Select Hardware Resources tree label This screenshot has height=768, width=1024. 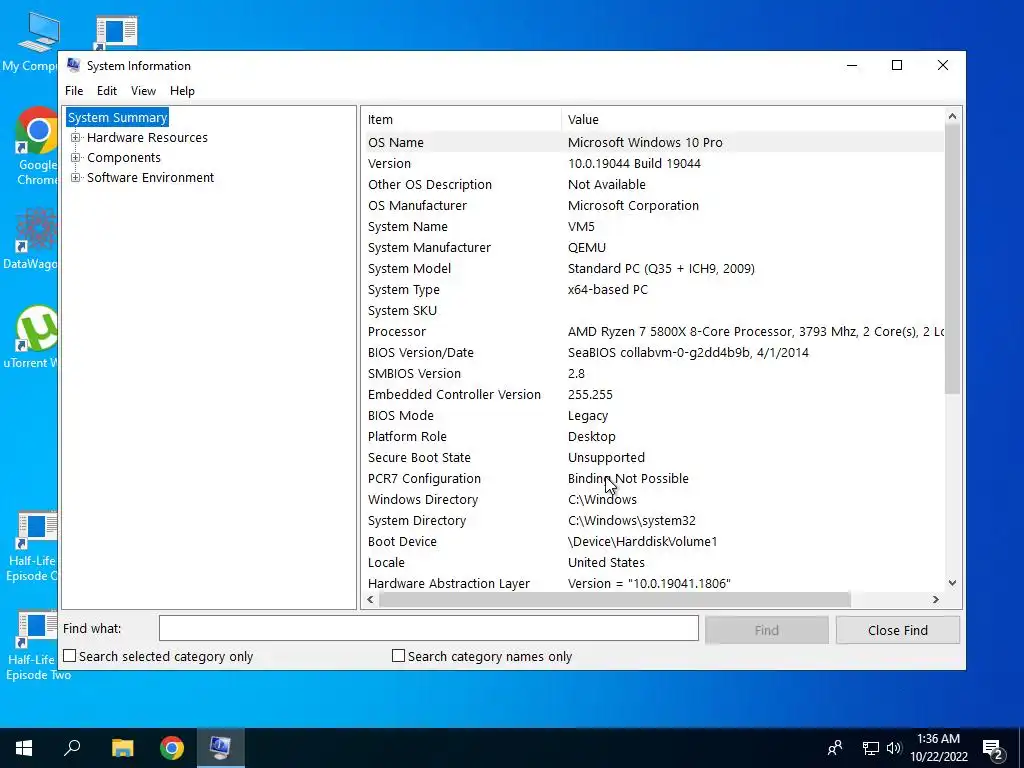pos(147,138)
